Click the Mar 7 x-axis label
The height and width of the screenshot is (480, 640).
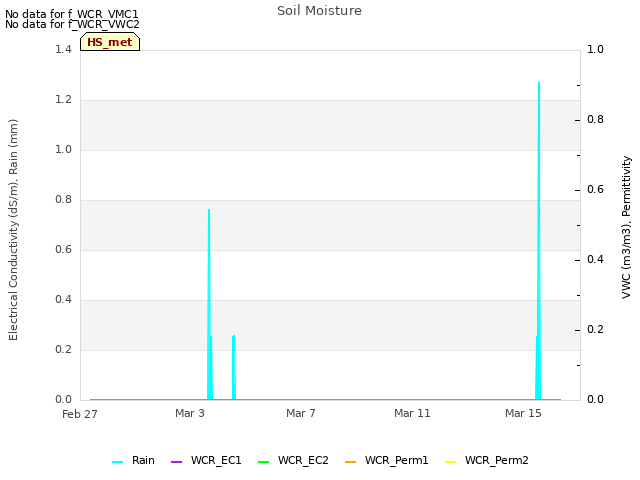(x=301, y=413)
